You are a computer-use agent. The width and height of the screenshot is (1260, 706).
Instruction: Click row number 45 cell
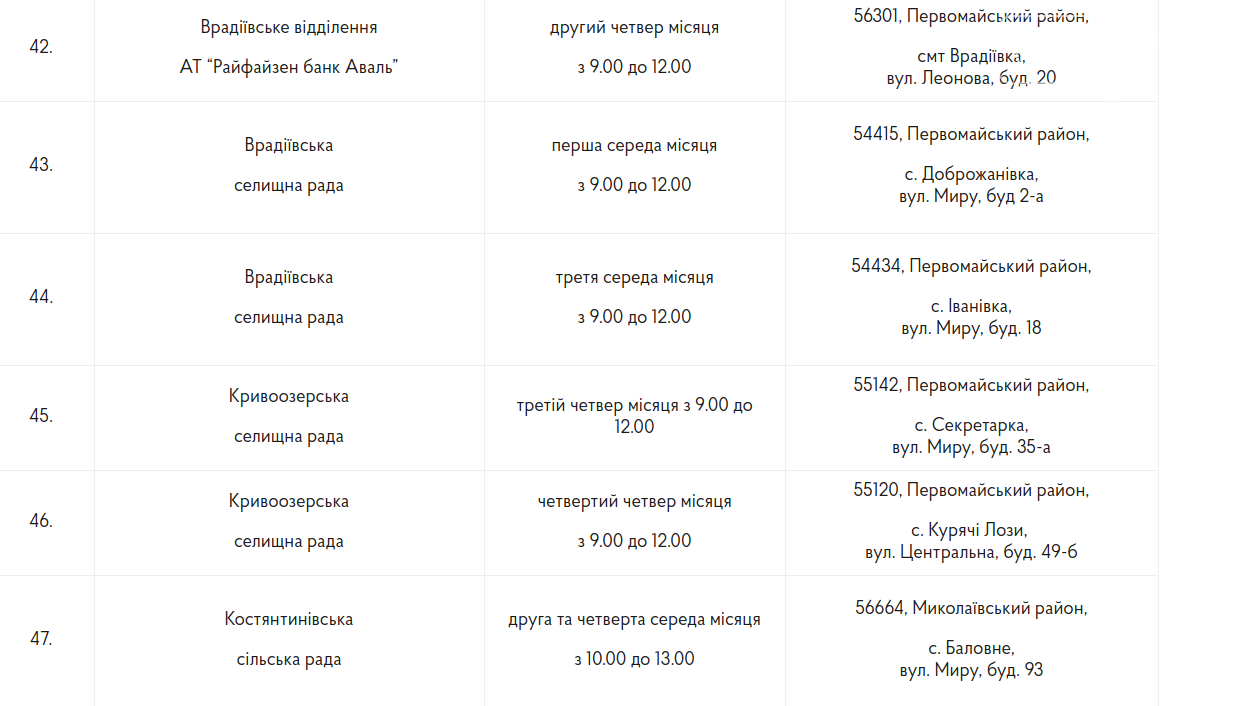[x=41, y=416]
